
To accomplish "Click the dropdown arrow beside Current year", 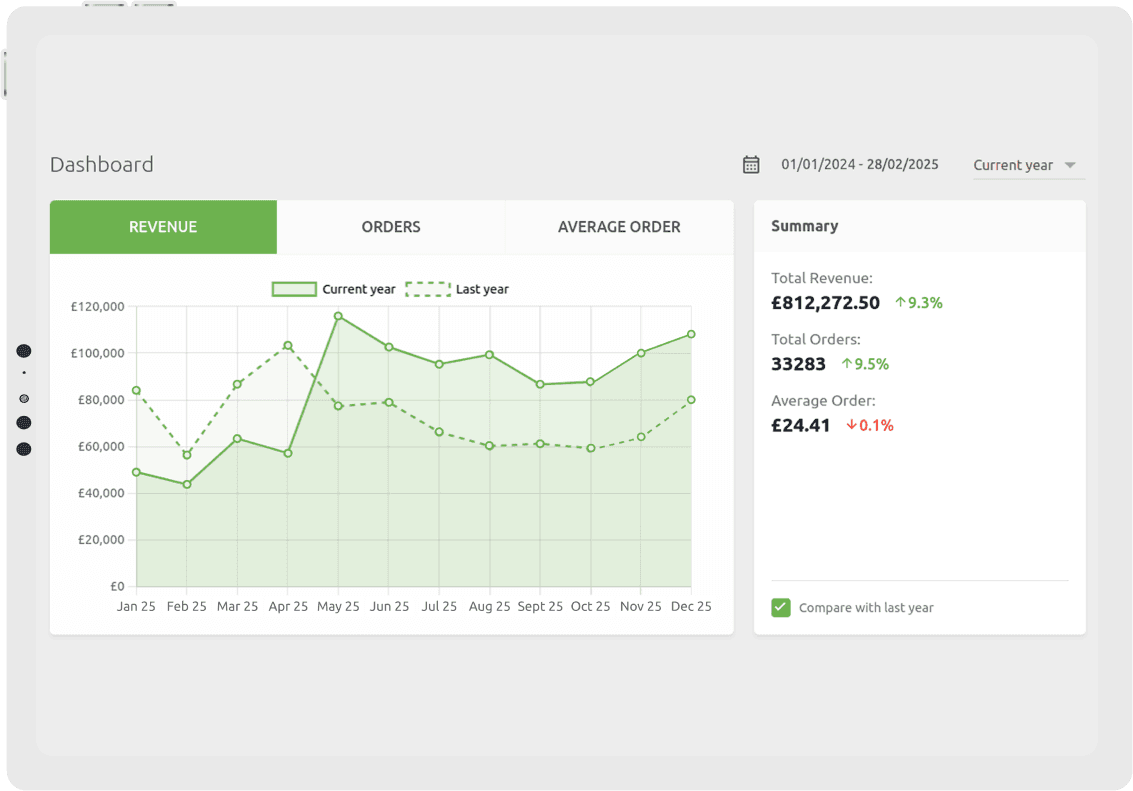I will click(x=1072, y=165).
